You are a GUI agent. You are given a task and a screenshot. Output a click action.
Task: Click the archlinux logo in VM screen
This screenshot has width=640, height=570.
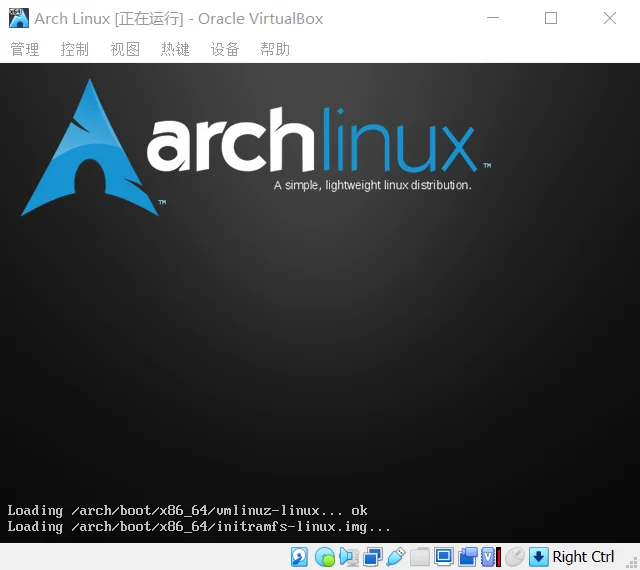[x=256, y=147]
